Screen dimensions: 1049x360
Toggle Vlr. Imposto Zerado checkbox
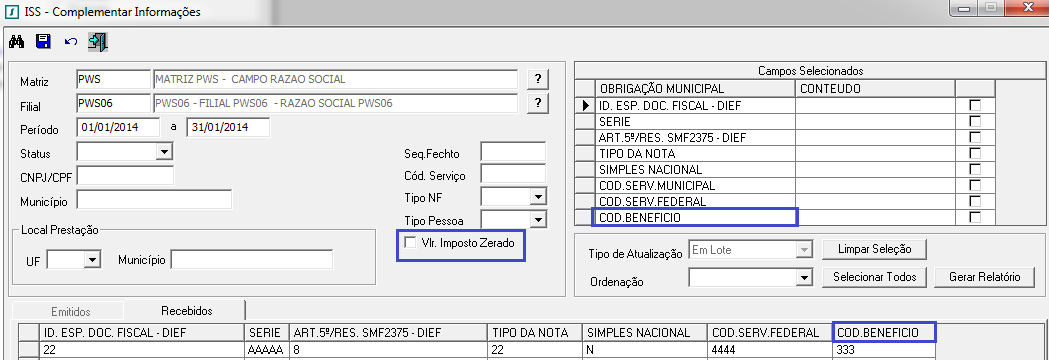point(410,243)
